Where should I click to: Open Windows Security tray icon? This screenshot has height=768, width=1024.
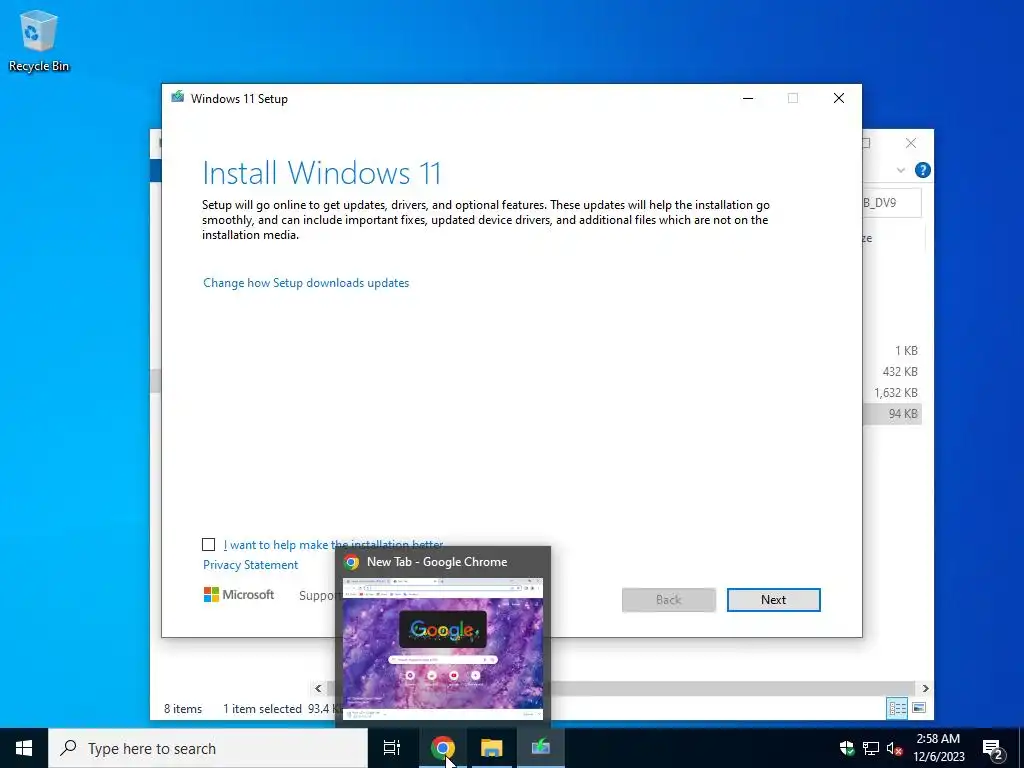coord(847,748)
